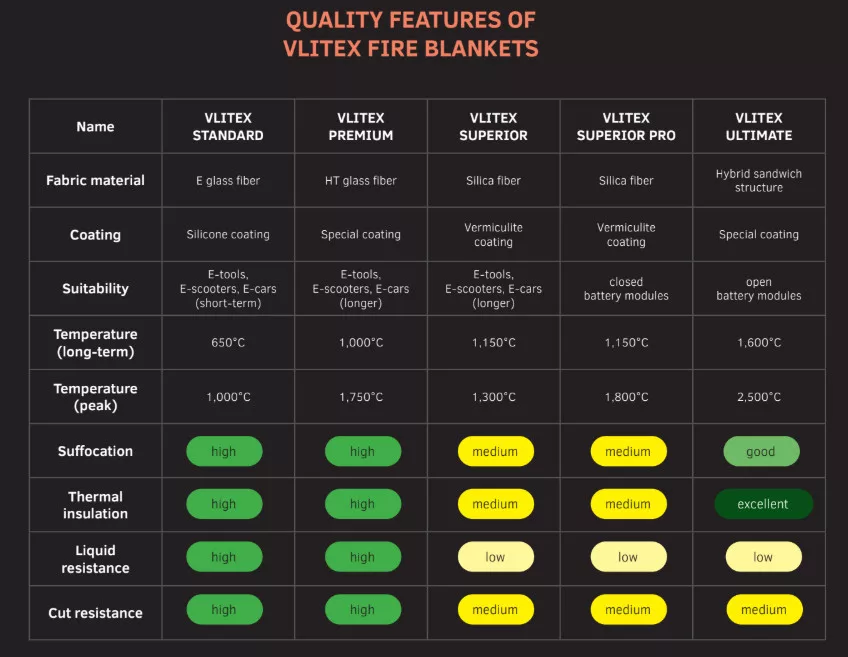Select the 'closed battery modules' cell
Image resolution: width=848 pixels, height=657 pixels.
pos(626,289)
